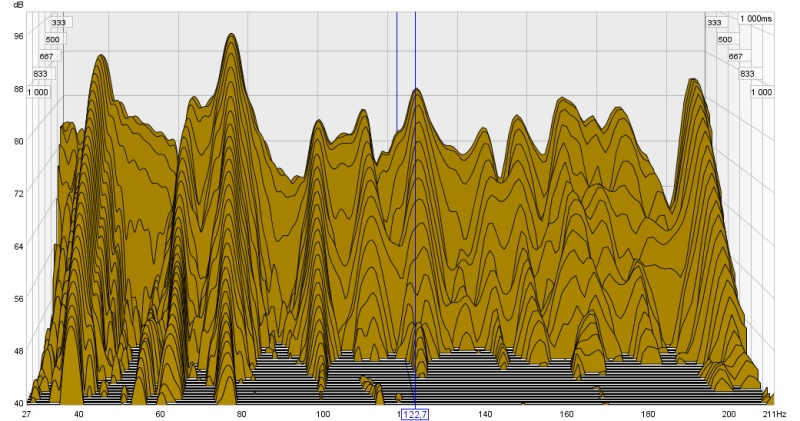Click the 72 dB axis value
The width and height of the screenshot is (800, 421).
click(x=19, y=194)
